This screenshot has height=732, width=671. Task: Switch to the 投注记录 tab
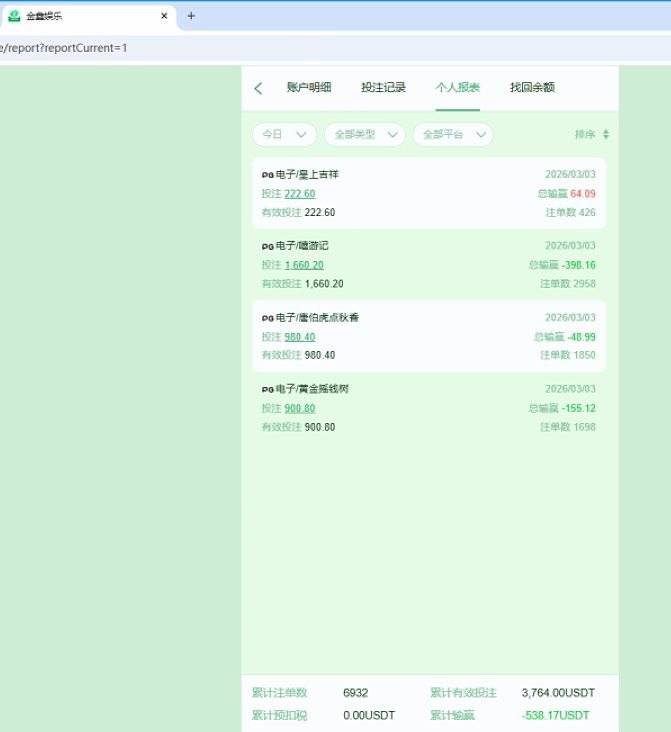tap(383, 87)
